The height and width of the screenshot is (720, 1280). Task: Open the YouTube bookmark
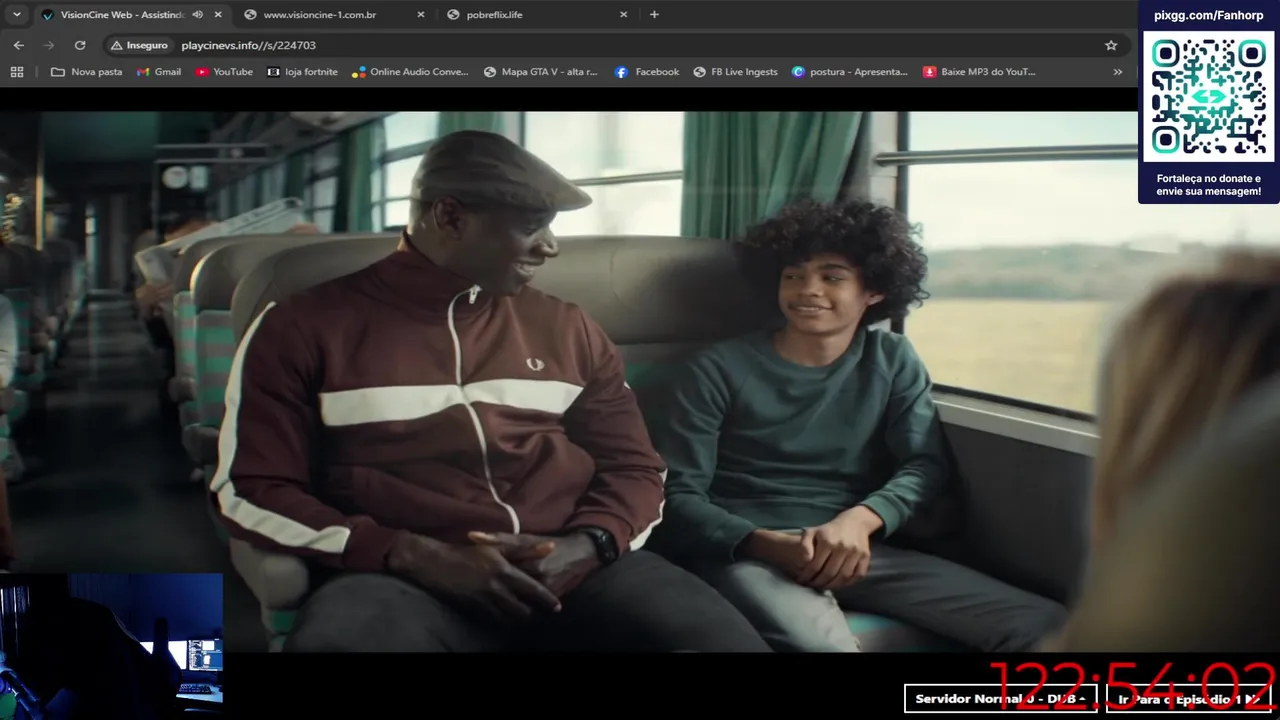tap(224, 72)
